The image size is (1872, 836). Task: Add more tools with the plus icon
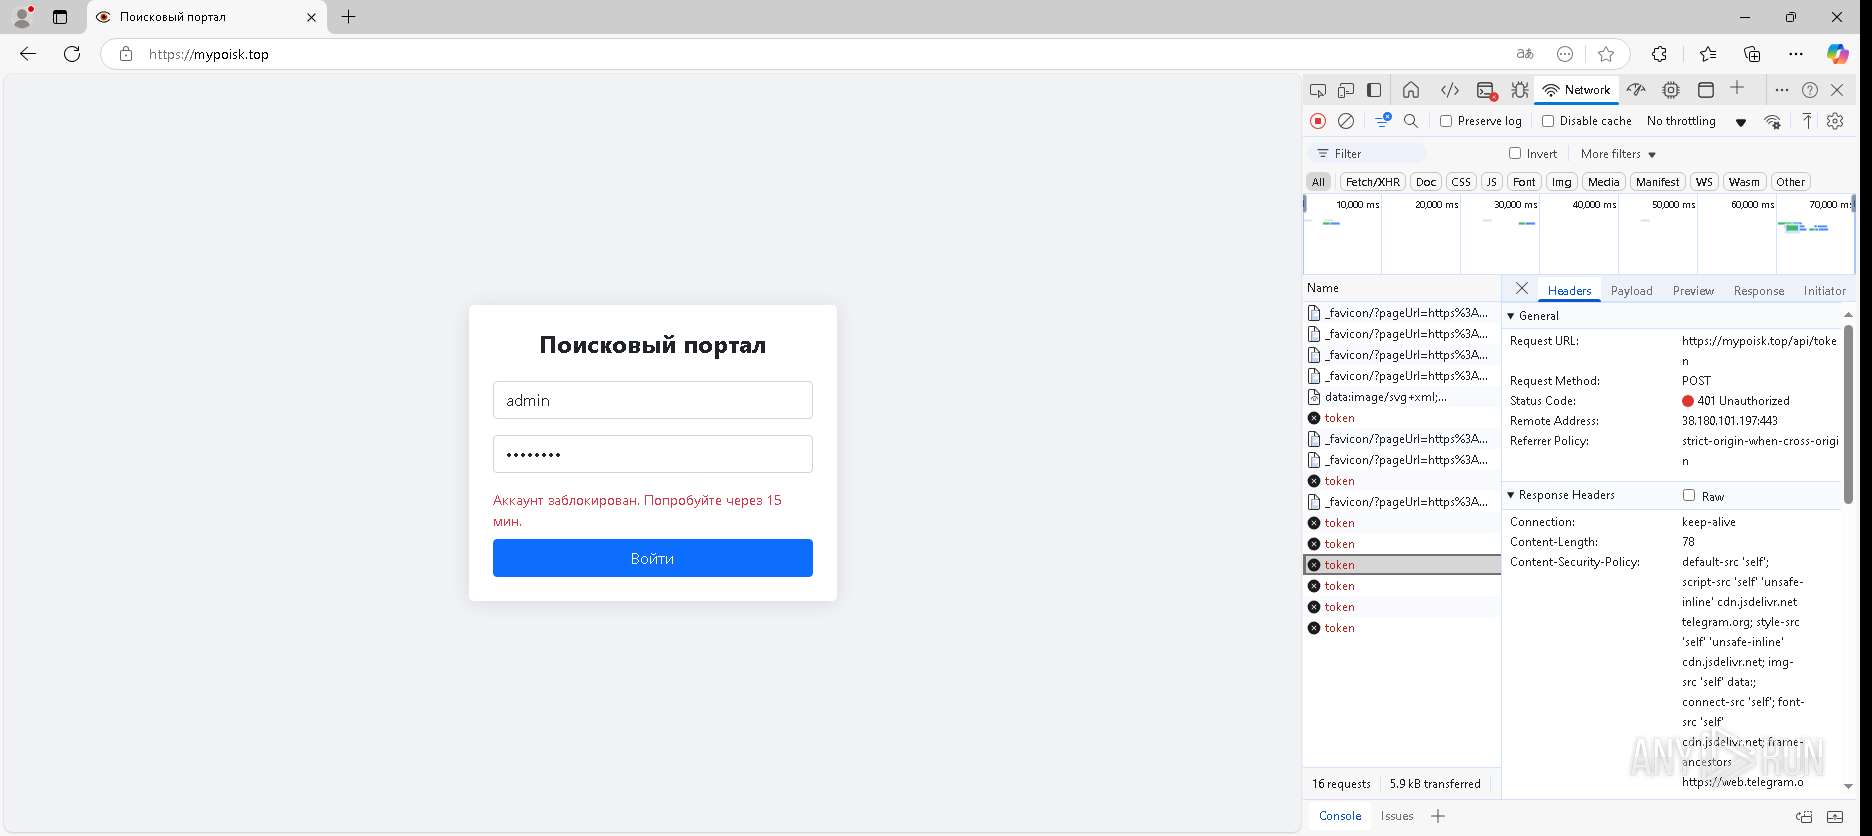point(1737,88)
